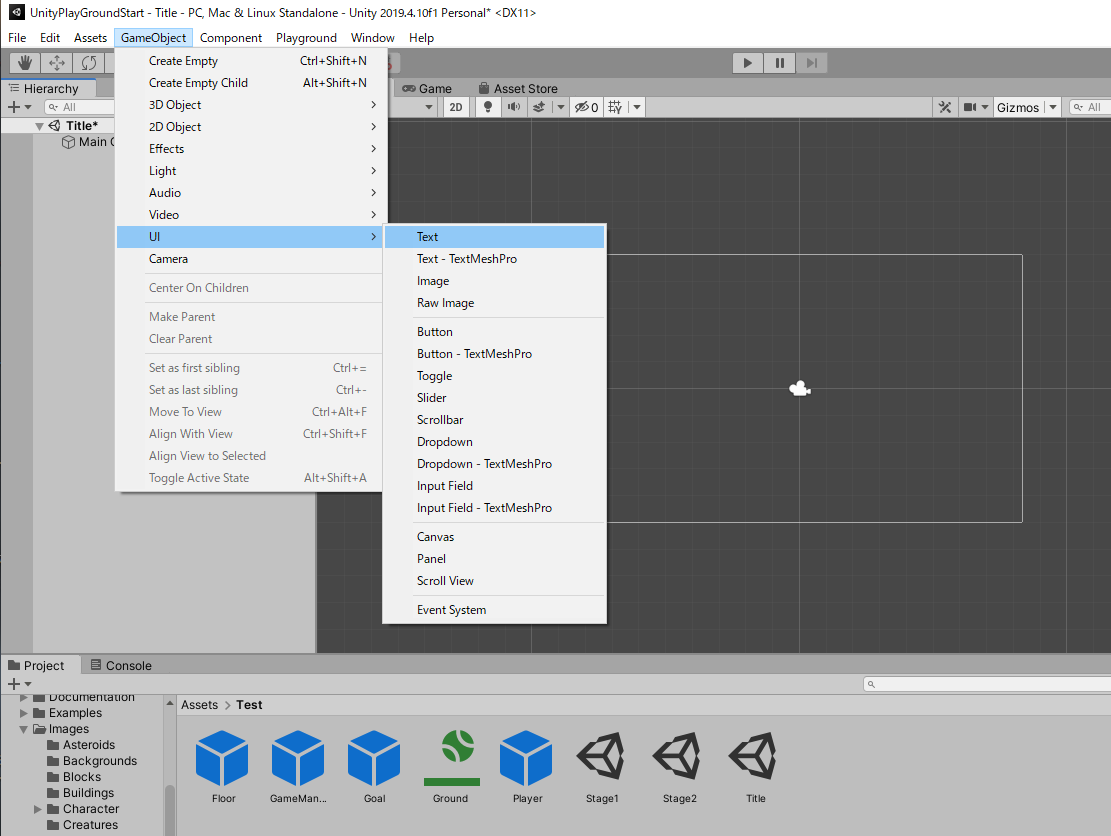Toggle the 2D view mode
This screenshot has height=836, width=1111.
point(456,107)
